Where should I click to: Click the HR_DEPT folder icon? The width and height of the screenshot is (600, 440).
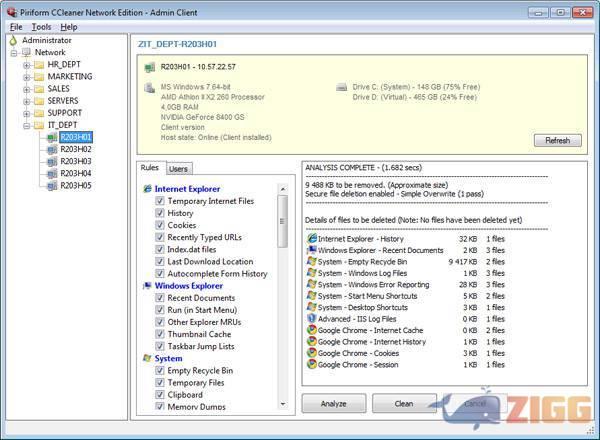click(39, 65)
